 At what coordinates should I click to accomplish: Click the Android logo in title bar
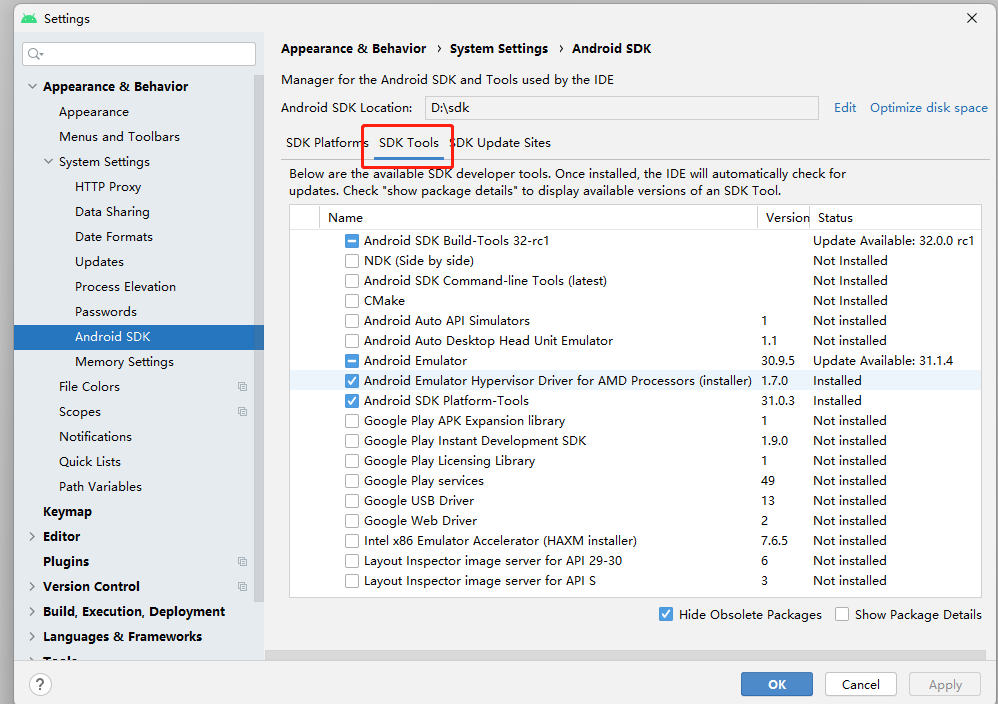29,18
